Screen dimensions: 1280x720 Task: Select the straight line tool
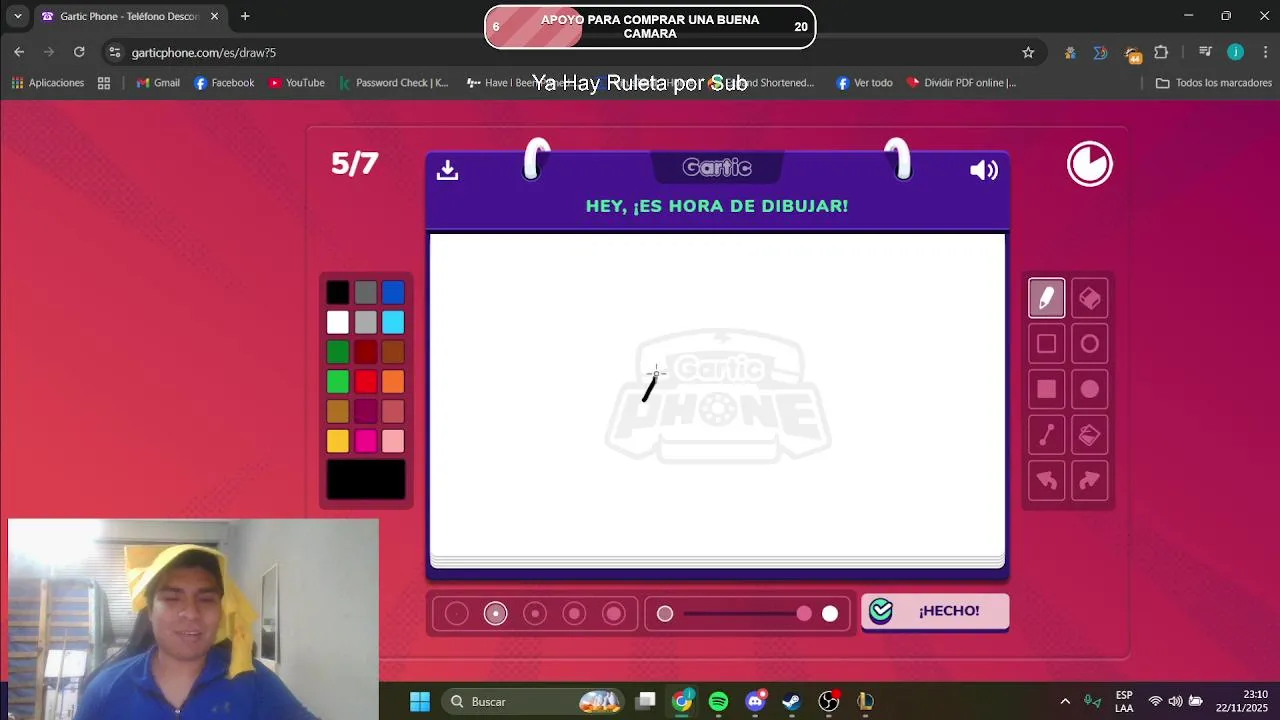point(1047,435)
